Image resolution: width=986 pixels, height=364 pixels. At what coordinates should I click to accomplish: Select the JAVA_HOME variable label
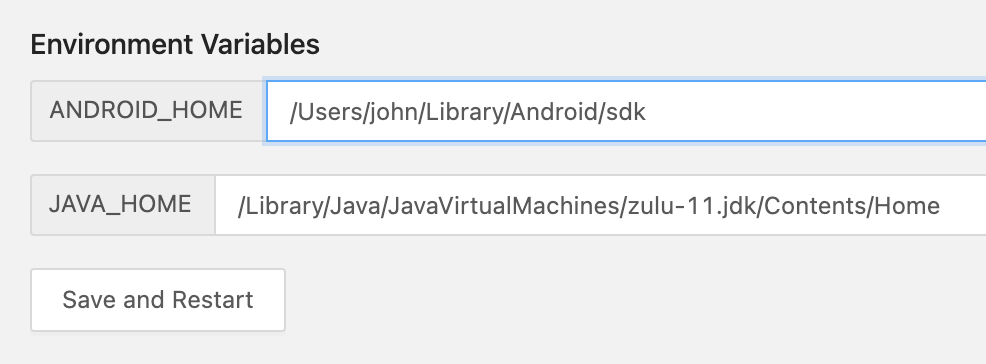[119, 204]
